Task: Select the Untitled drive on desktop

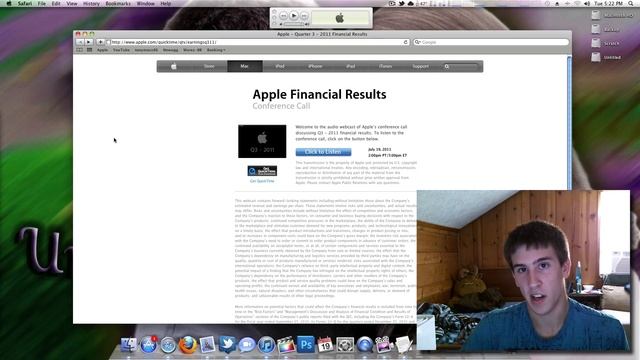Action: [x=607, y=57]
